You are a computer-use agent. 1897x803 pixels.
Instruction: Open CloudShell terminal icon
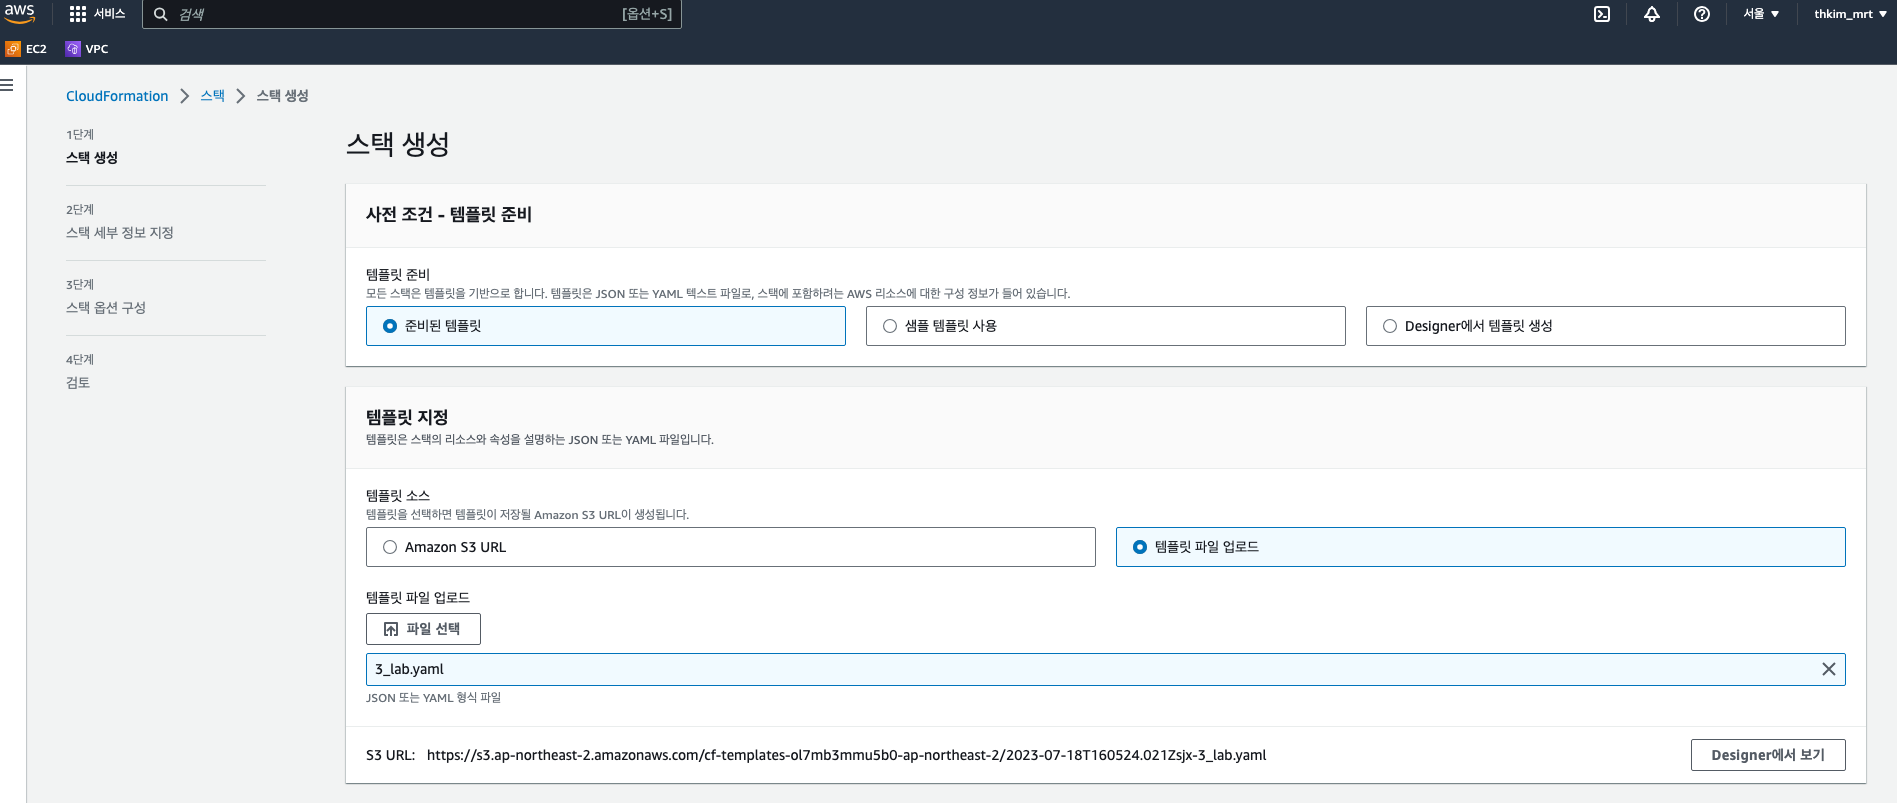(1602, 14)
